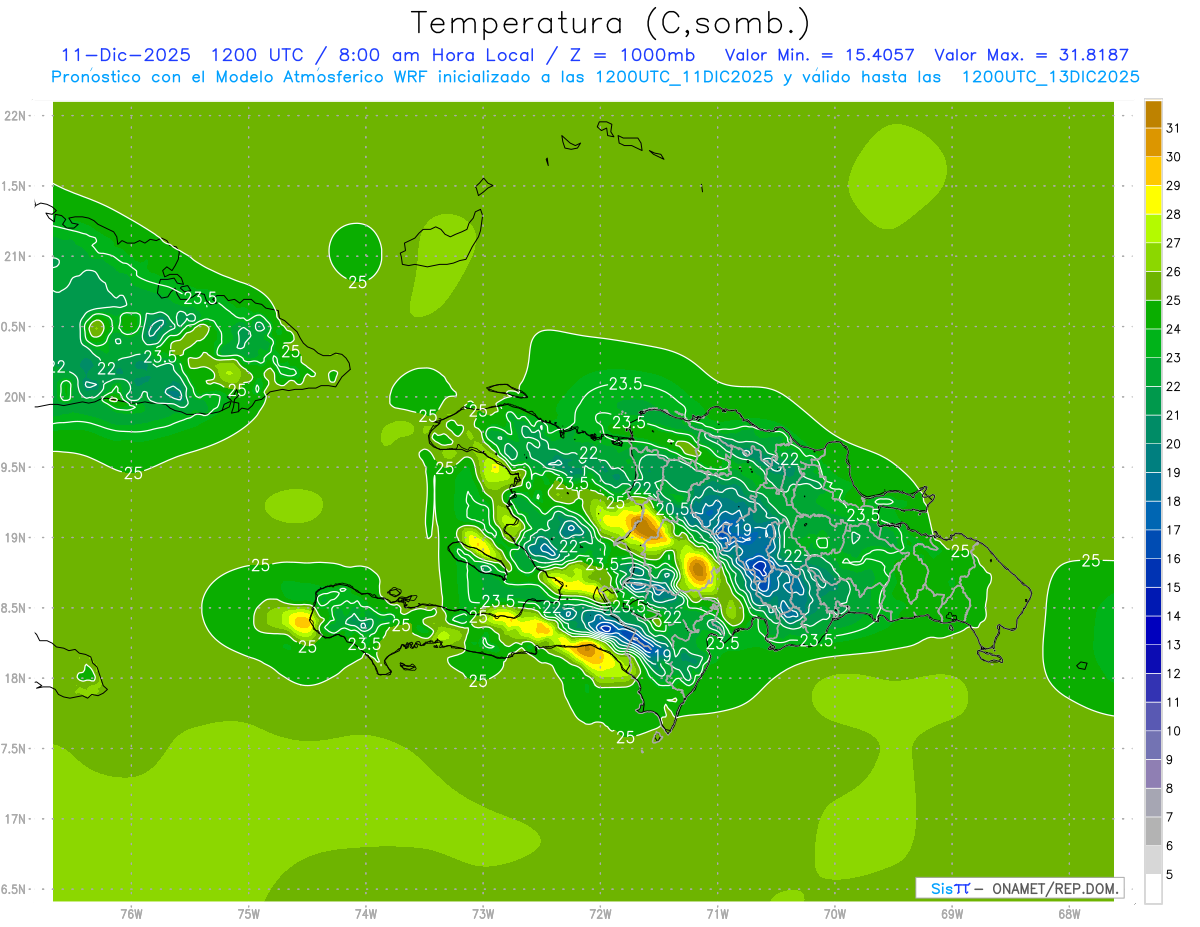
Task: Select the blue legend swatch between 16 and 17
Action: tap(1153, 545)
